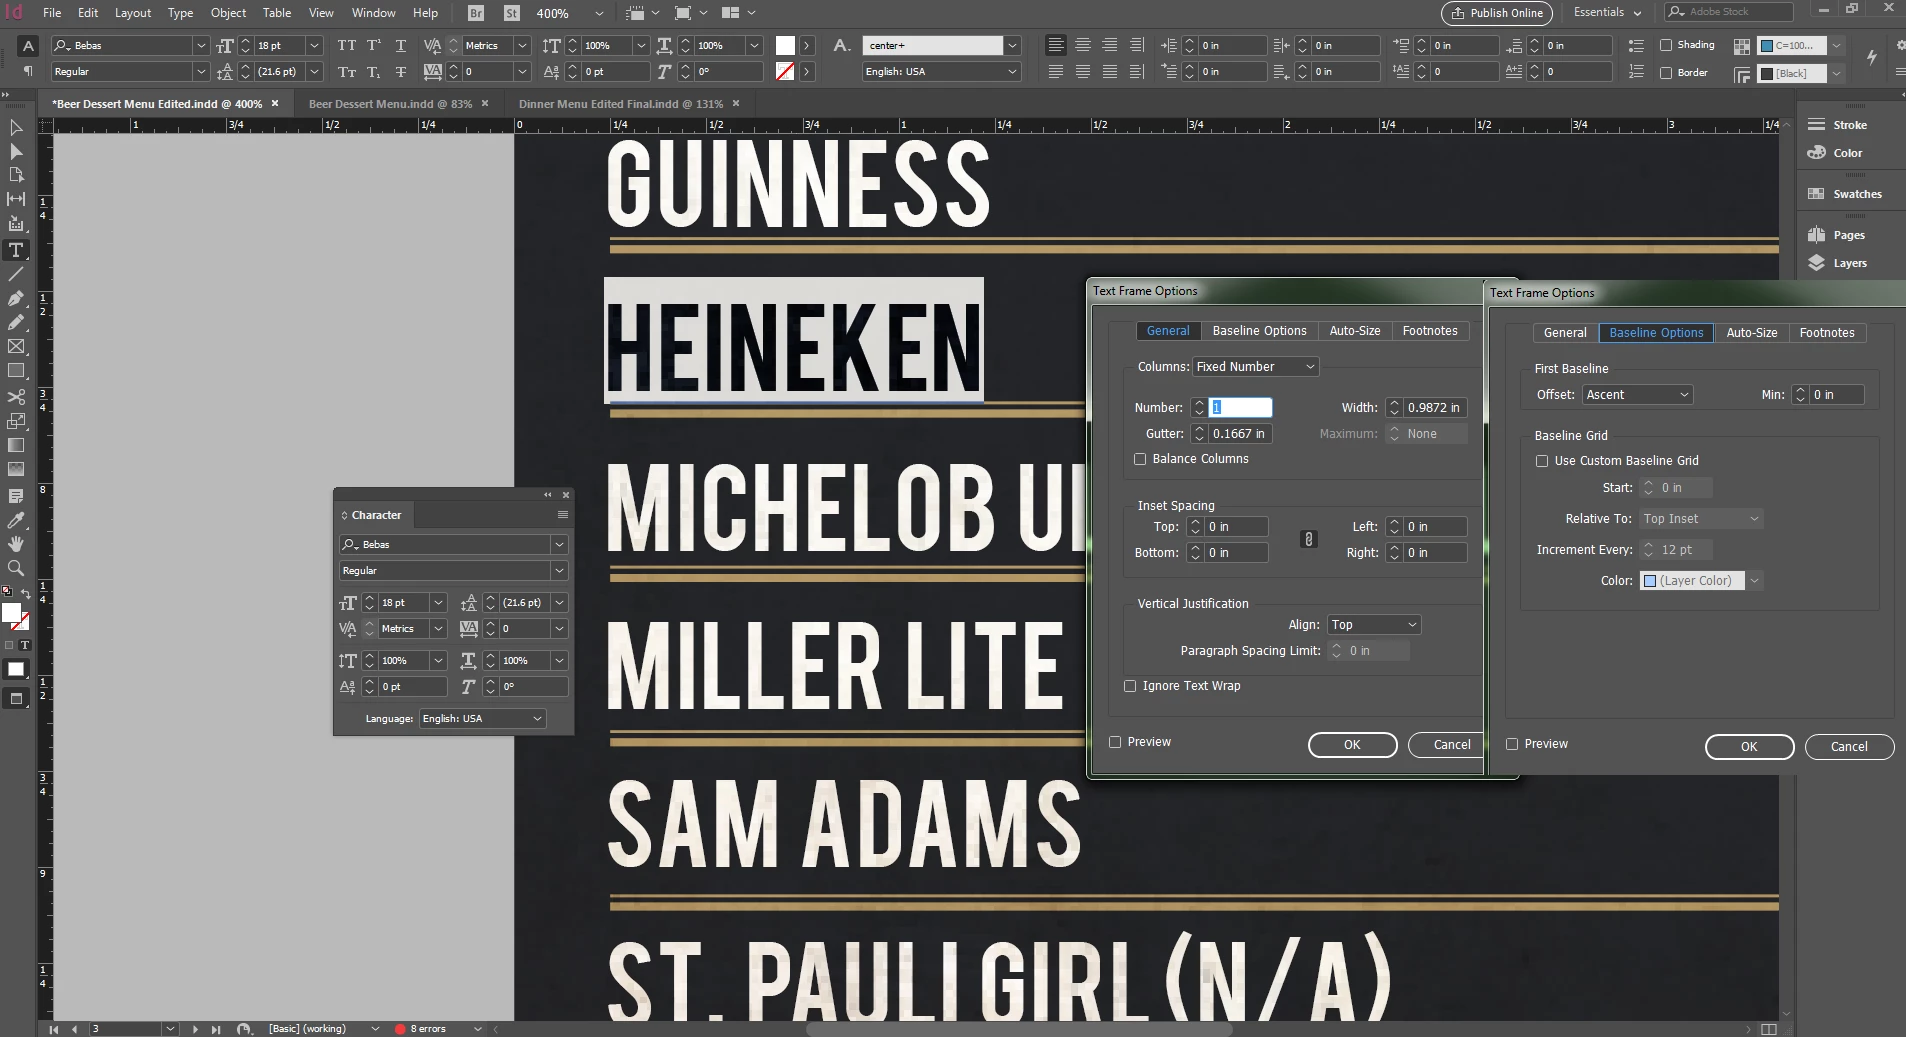1906x1037 pixels.
Task: Tick Preview in the Baseline Options dialog
Action: pos(1512,744)
